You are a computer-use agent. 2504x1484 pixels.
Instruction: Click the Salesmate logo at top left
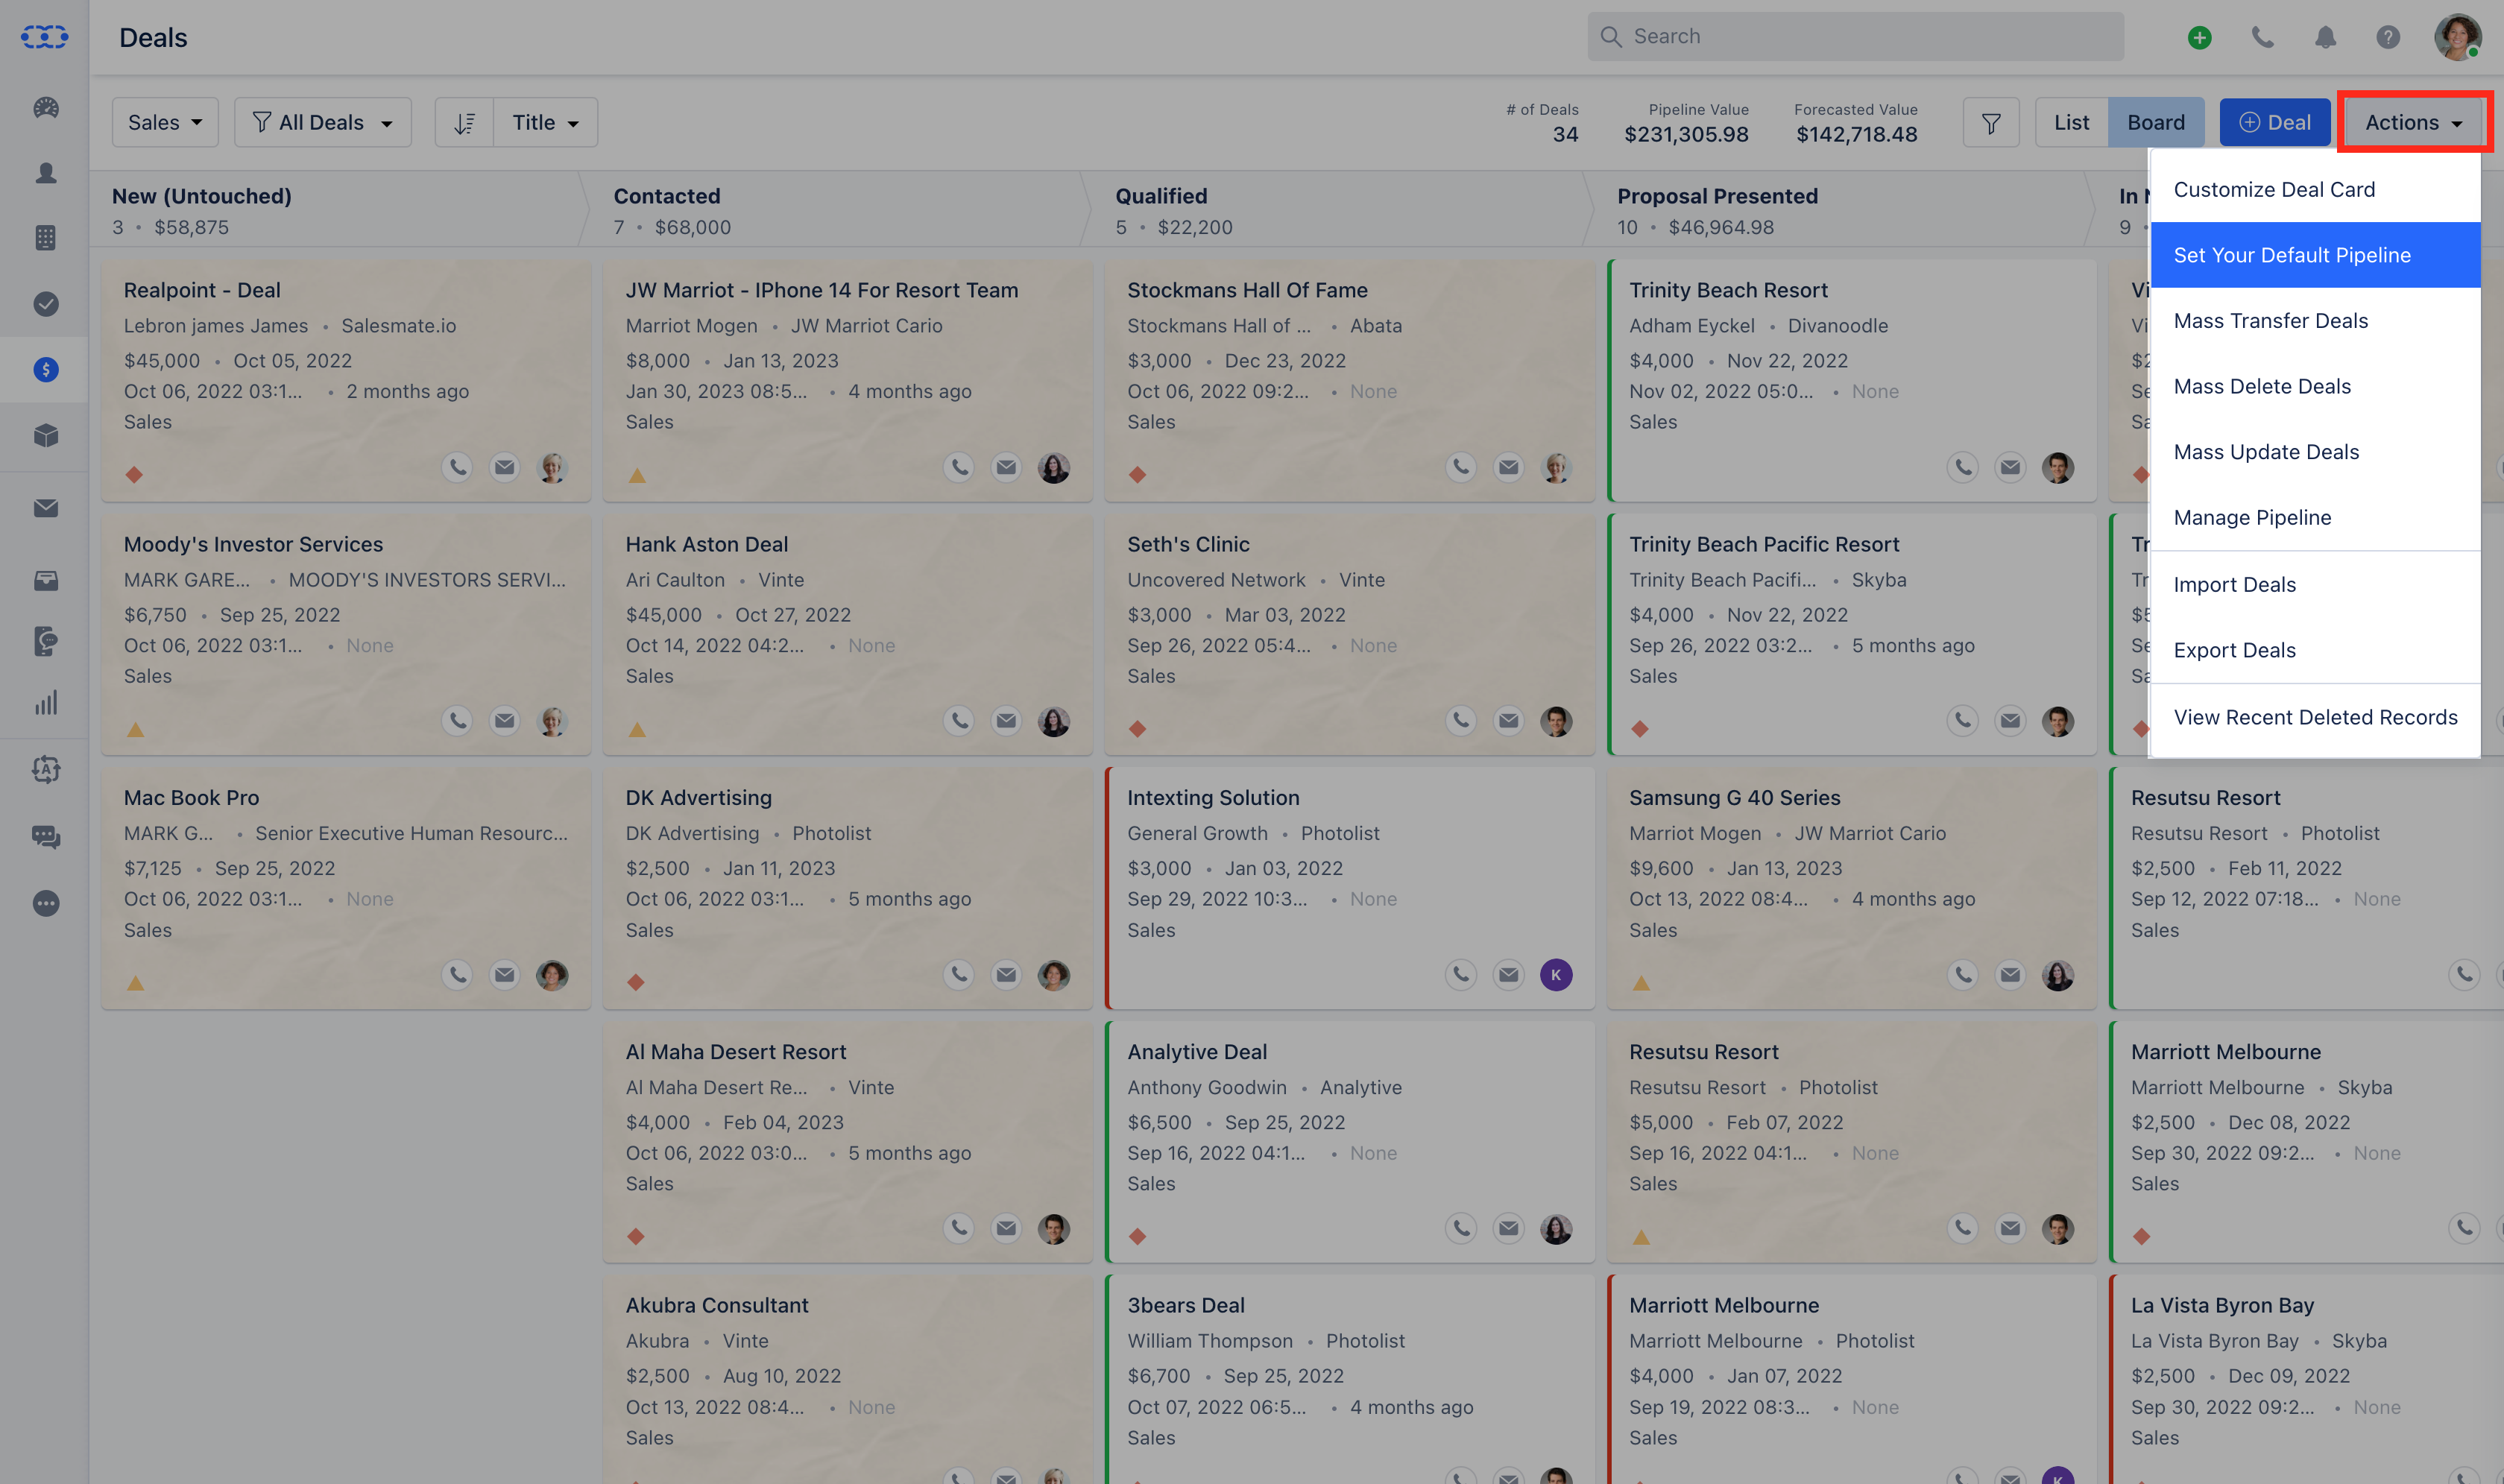45,37
